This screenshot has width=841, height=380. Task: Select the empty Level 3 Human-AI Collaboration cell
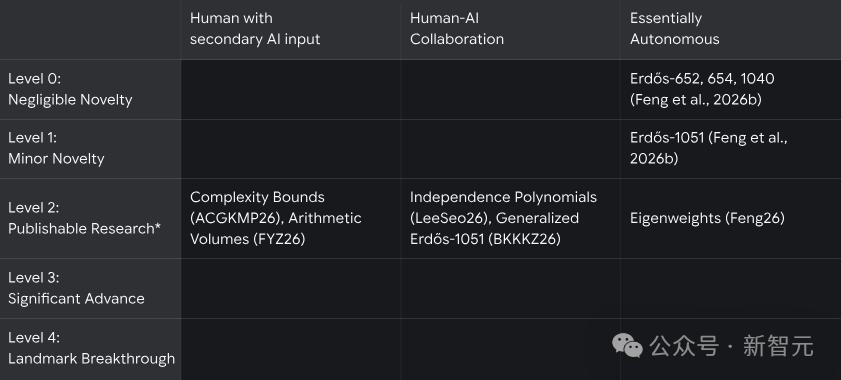(x=510, y=289)
